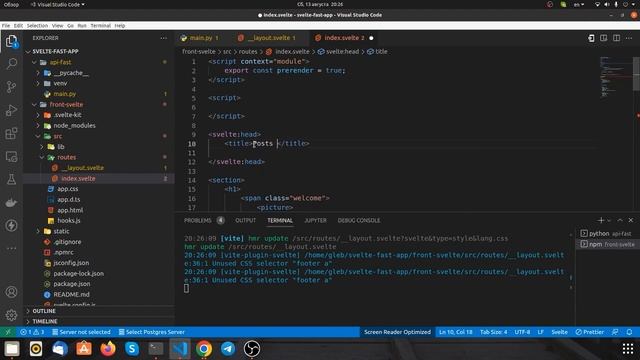Viewport: 640px width, 360px height.
Task: Open the Terminal menu
Action: click(100, 25)
